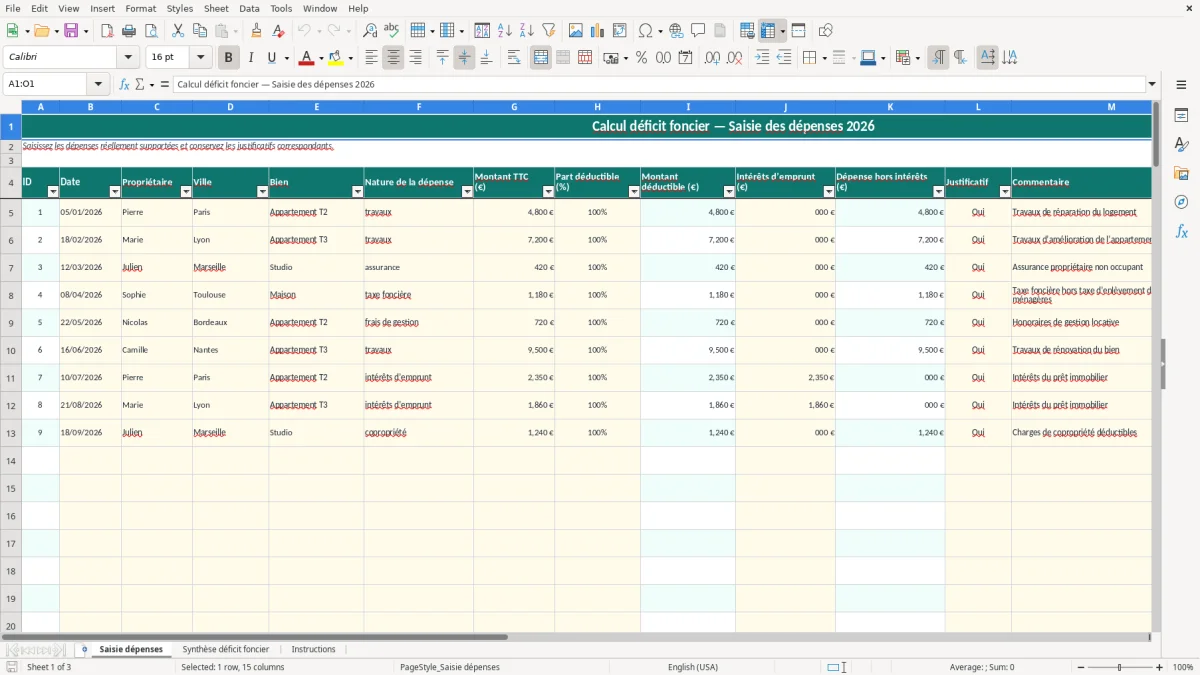
Task: Switch to Synthèse déficit foncier sheet
Action: pyautogui.click(x=226, y=649)
